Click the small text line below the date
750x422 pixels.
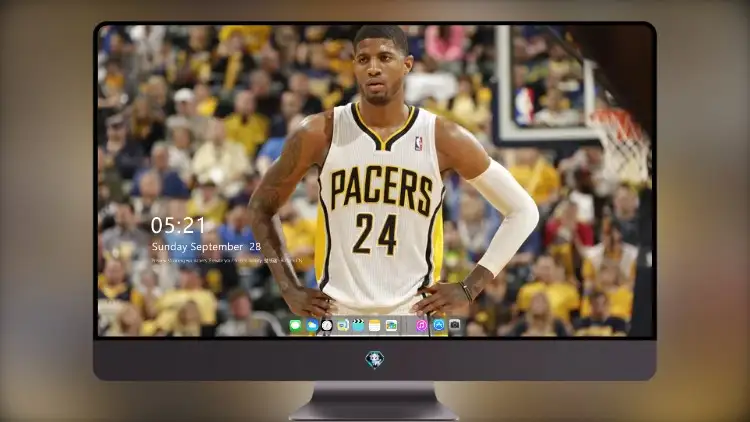point(227,261)
